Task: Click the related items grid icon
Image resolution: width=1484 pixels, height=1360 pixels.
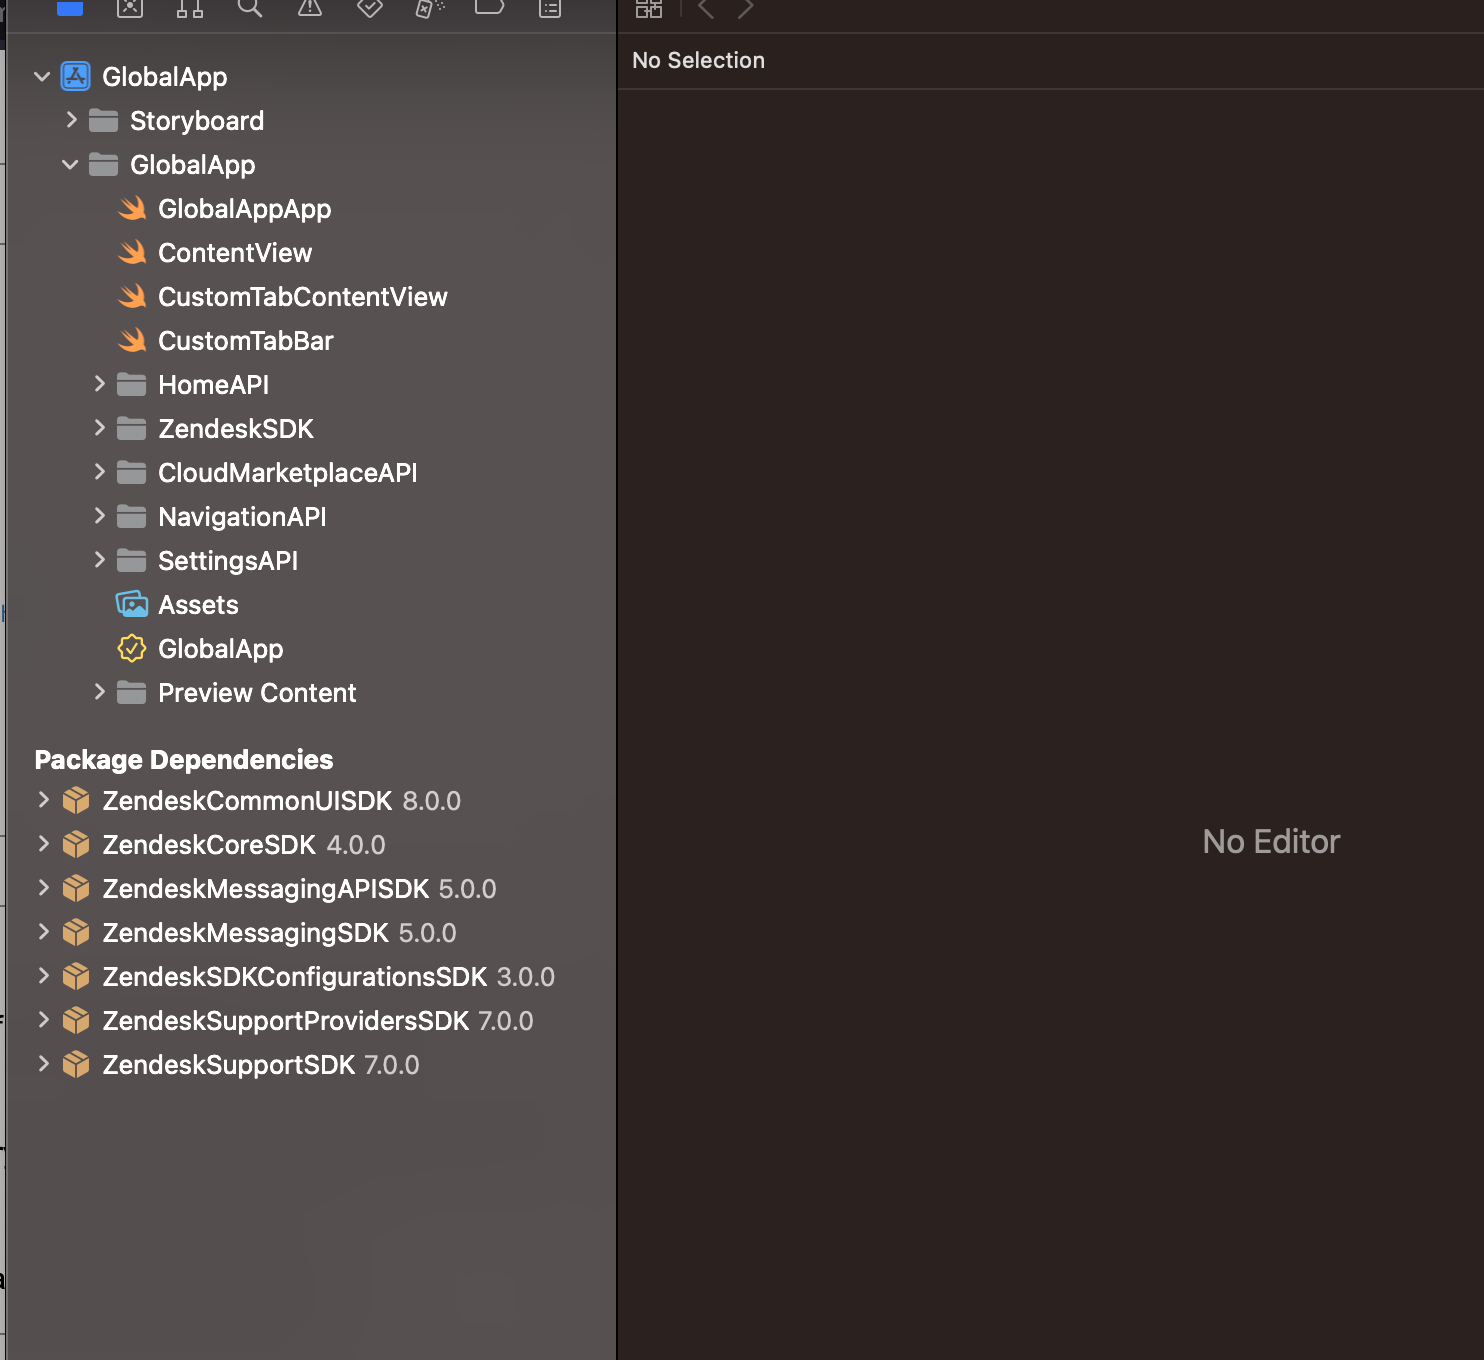Action: 649,9
